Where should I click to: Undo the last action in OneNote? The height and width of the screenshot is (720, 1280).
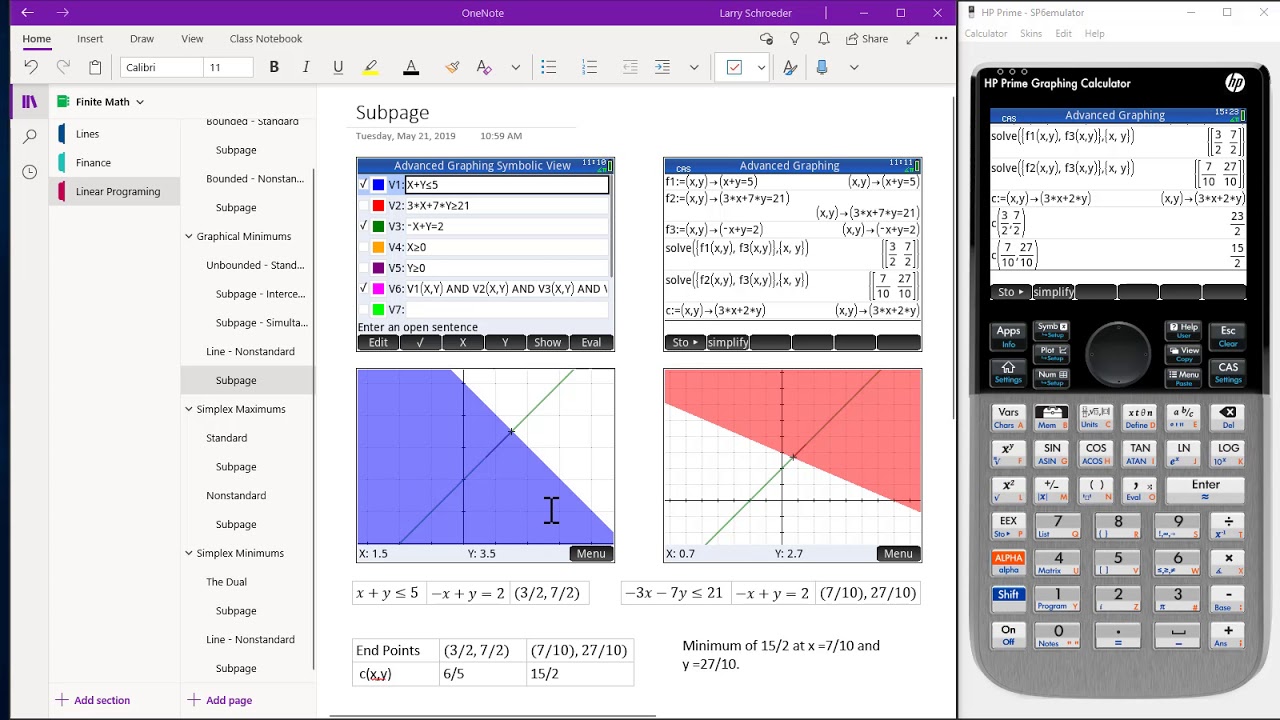point(31,67)
